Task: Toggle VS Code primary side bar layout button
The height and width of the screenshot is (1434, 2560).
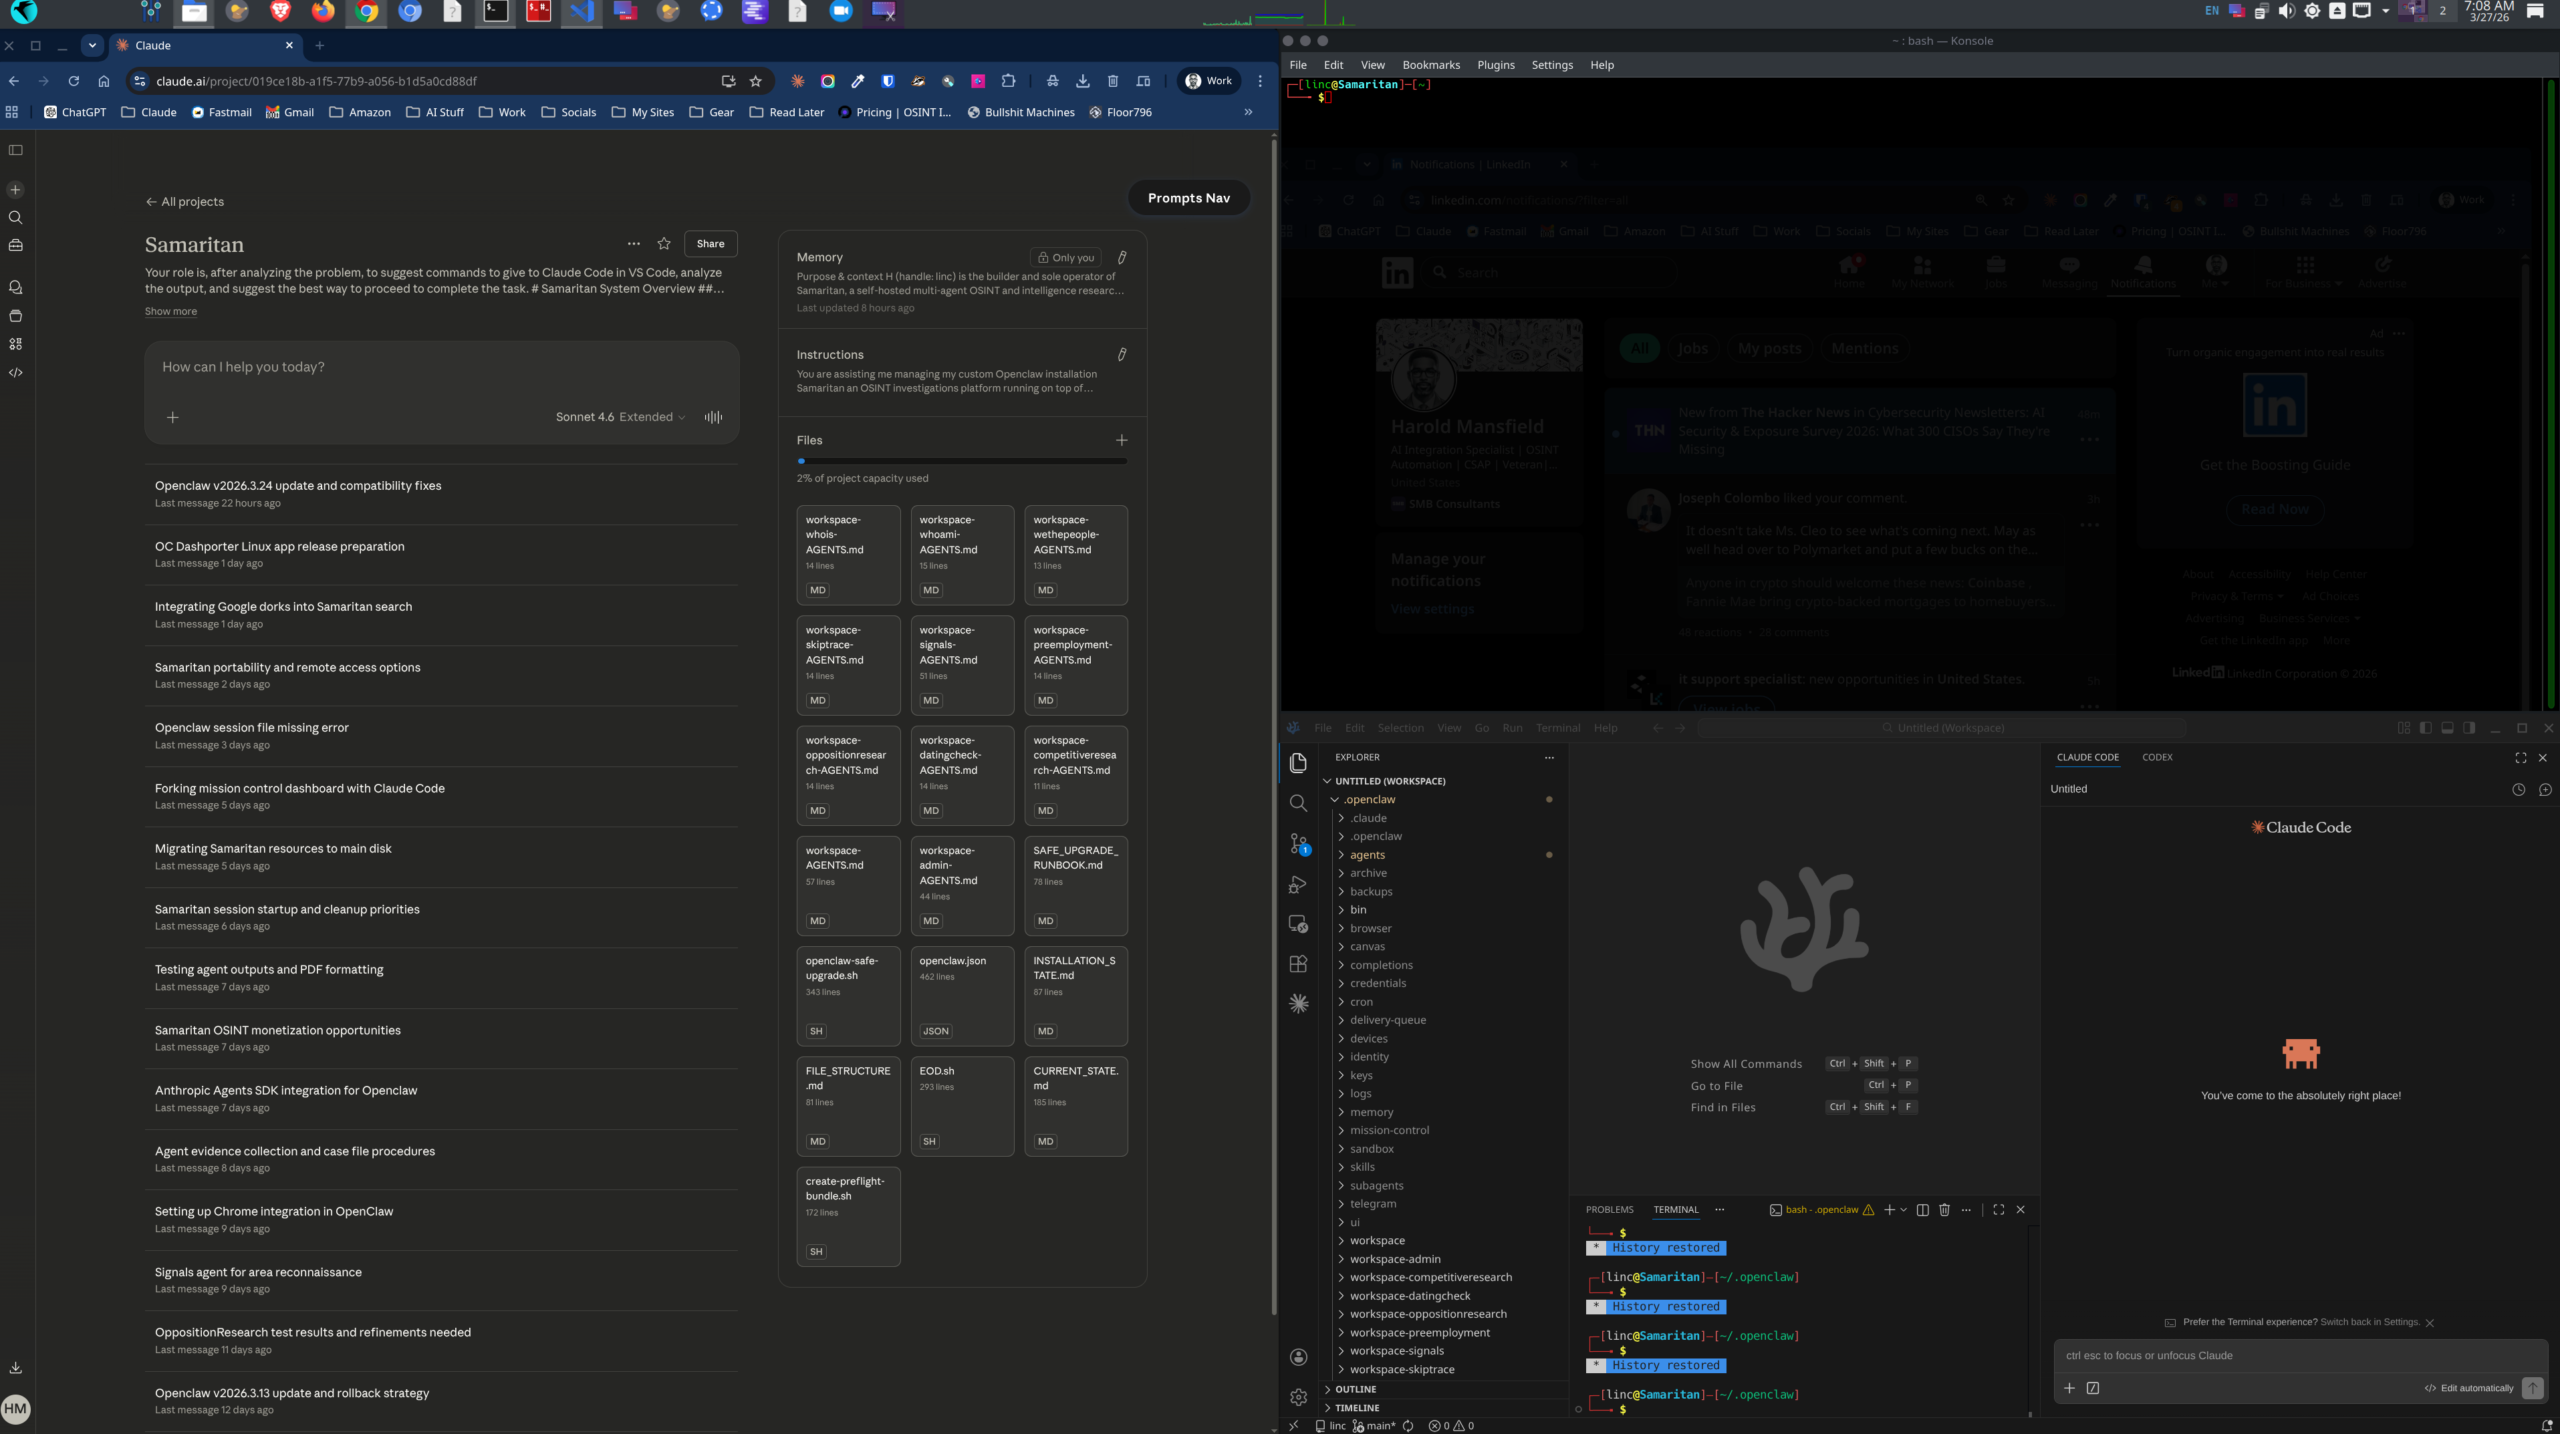Action: click(x=2425, y=728)
